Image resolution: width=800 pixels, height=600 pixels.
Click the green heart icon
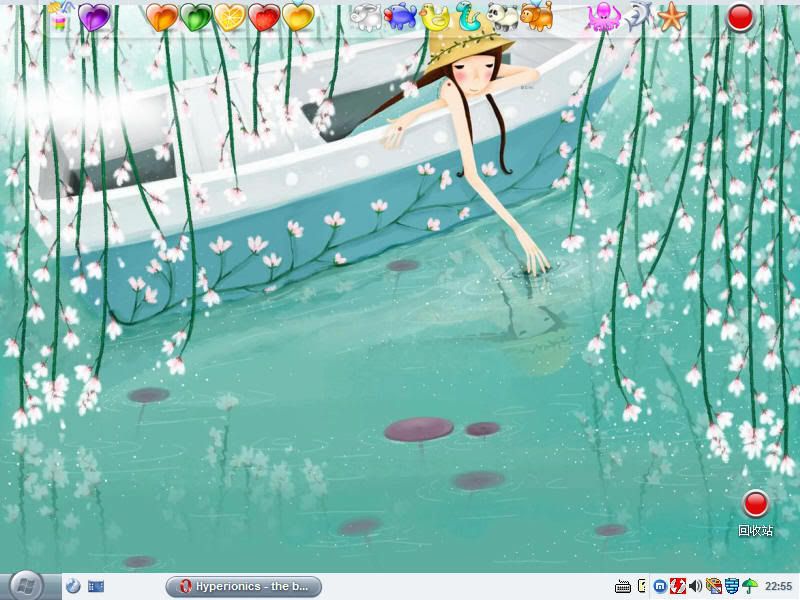[196, 17]
